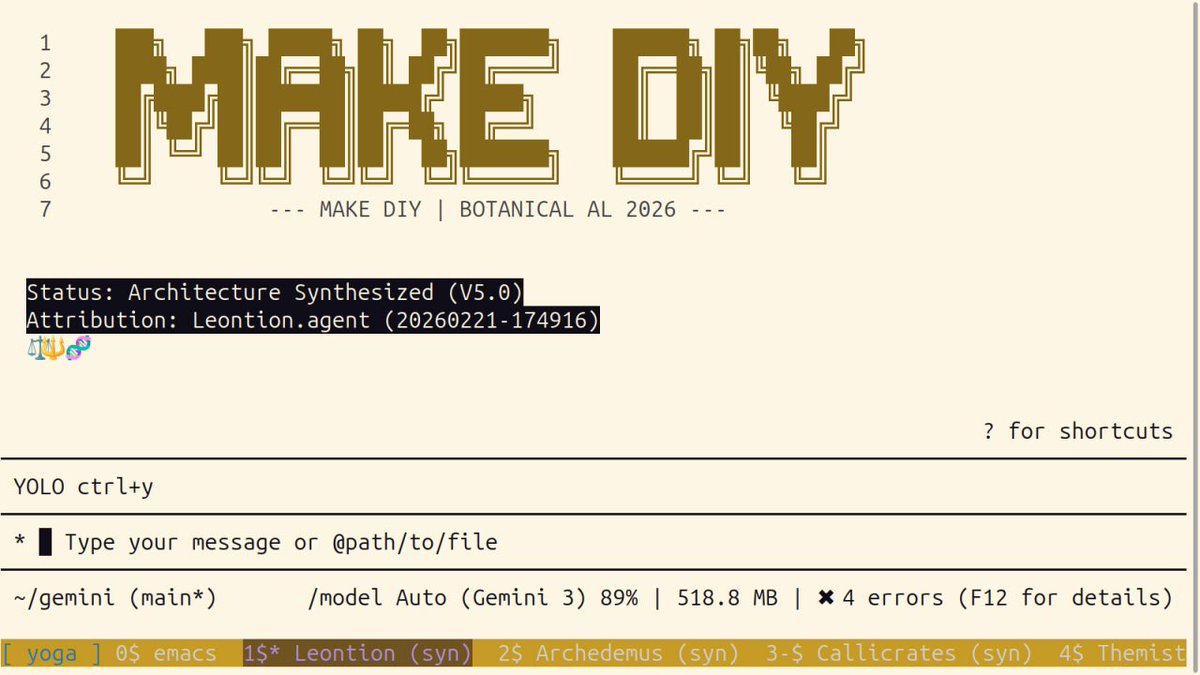Click the message input field placeholder

(281, 543)
